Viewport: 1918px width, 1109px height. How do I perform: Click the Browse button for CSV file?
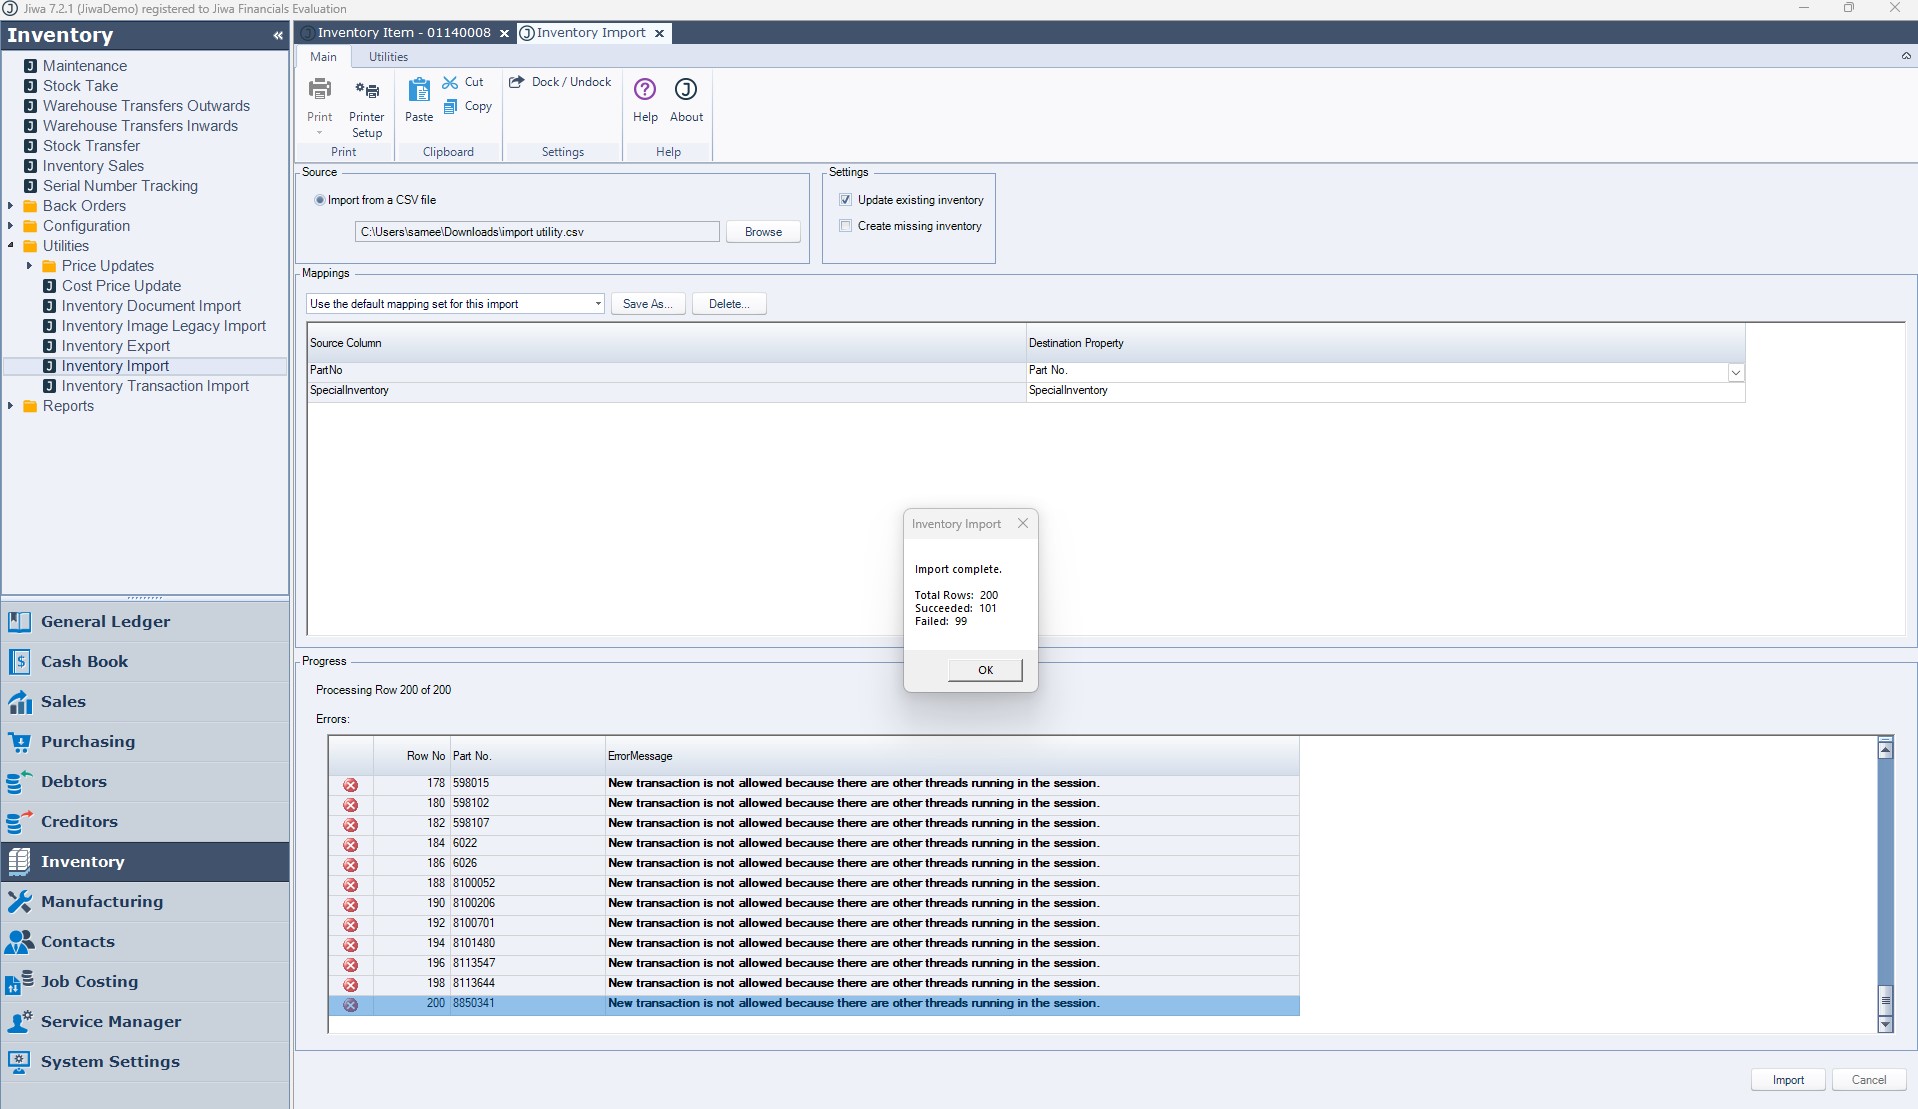(x=763, y=232)
